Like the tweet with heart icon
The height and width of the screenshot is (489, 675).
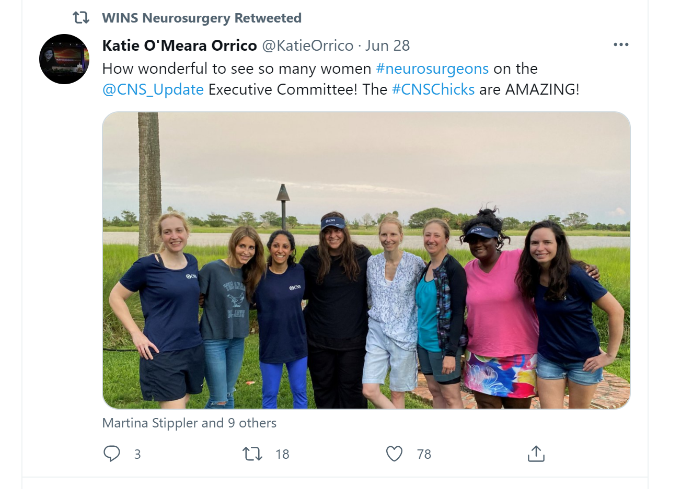point(394,454)
